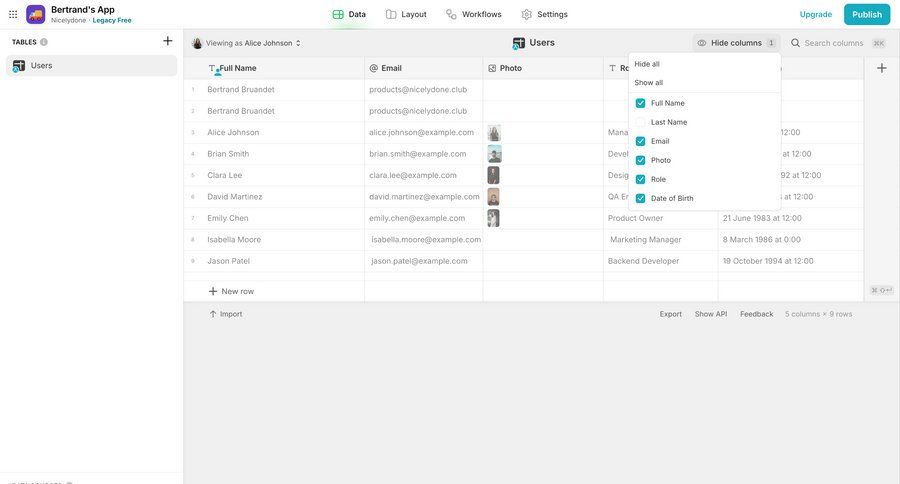This screenshot has height=484, width=900.
Task: Click the role 'Marketing Manager'
Action: tap(646, 239)
